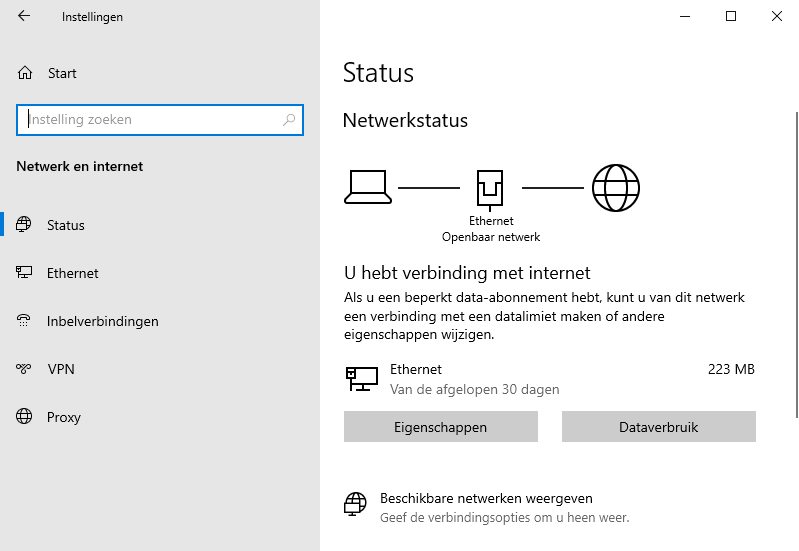The image size is (799, 551).
Task: Click the Ethernet monitor icon in sidebar
Action: click(x=25, y=273)
